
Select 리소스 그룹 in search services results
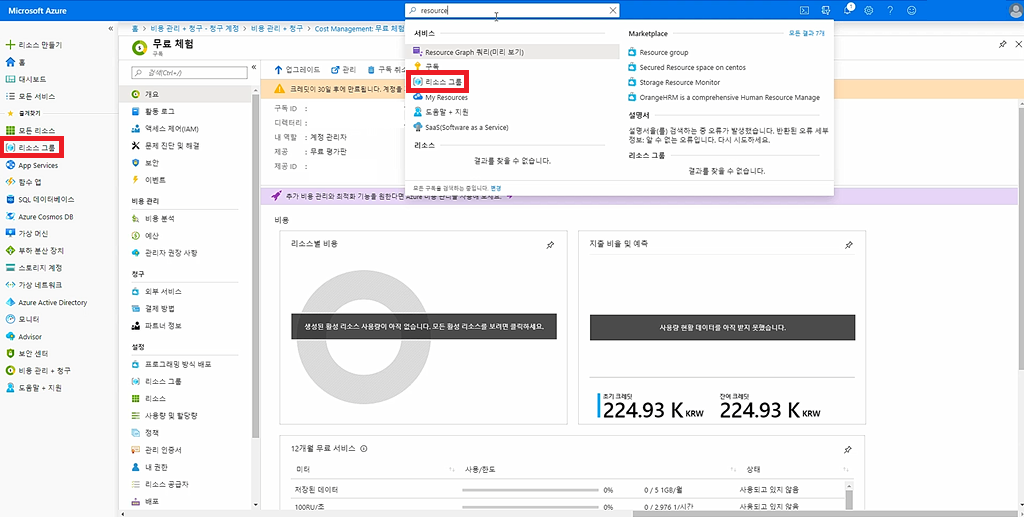(438, 82)
